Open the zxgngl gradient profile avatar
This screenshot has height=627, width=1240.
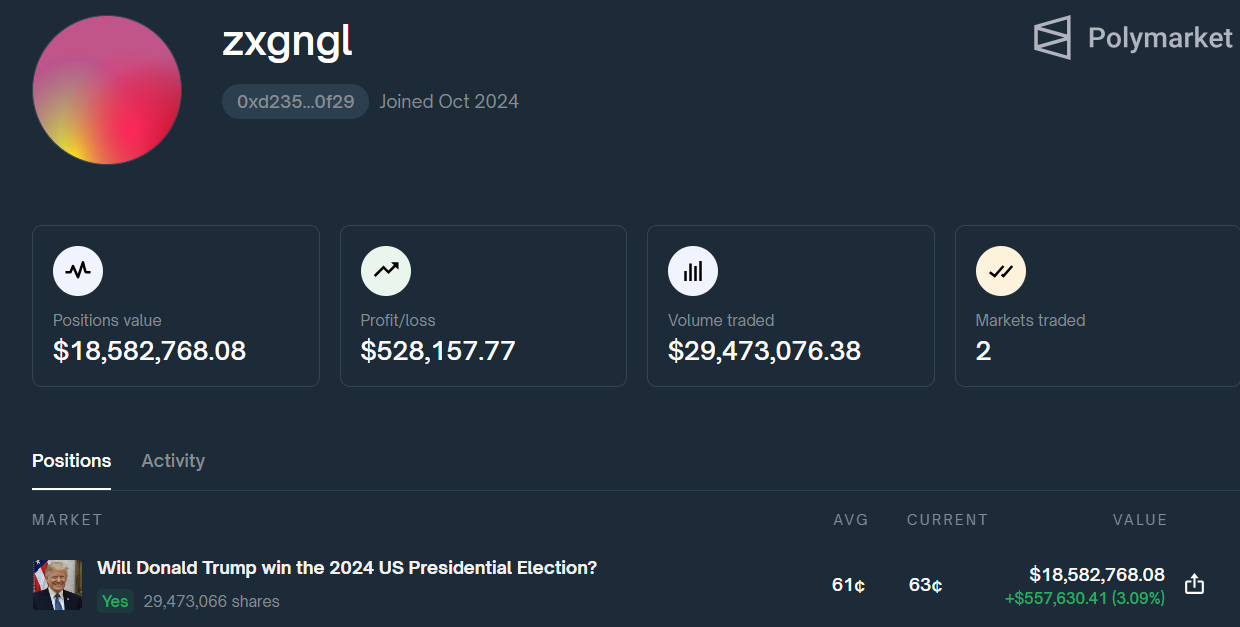[107, 90]
